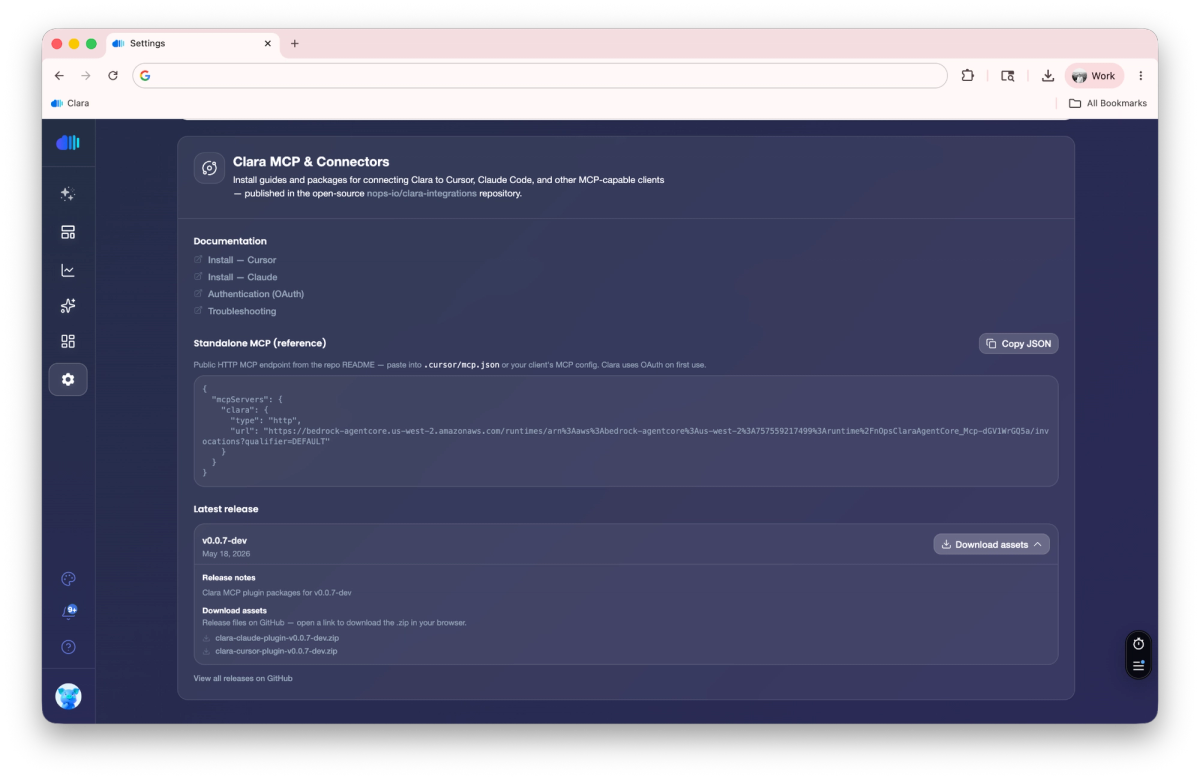Click the Standalone MCP (reference) heading

(260, 343)
